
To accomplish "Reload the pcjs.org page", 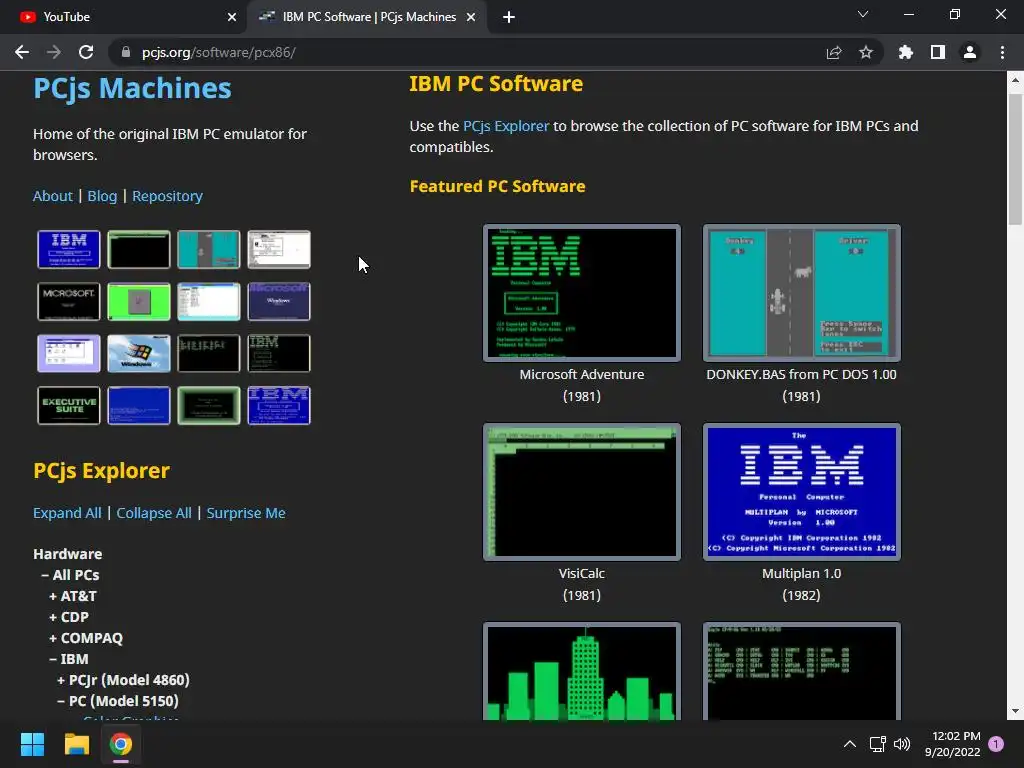I will tap(86, 52).
